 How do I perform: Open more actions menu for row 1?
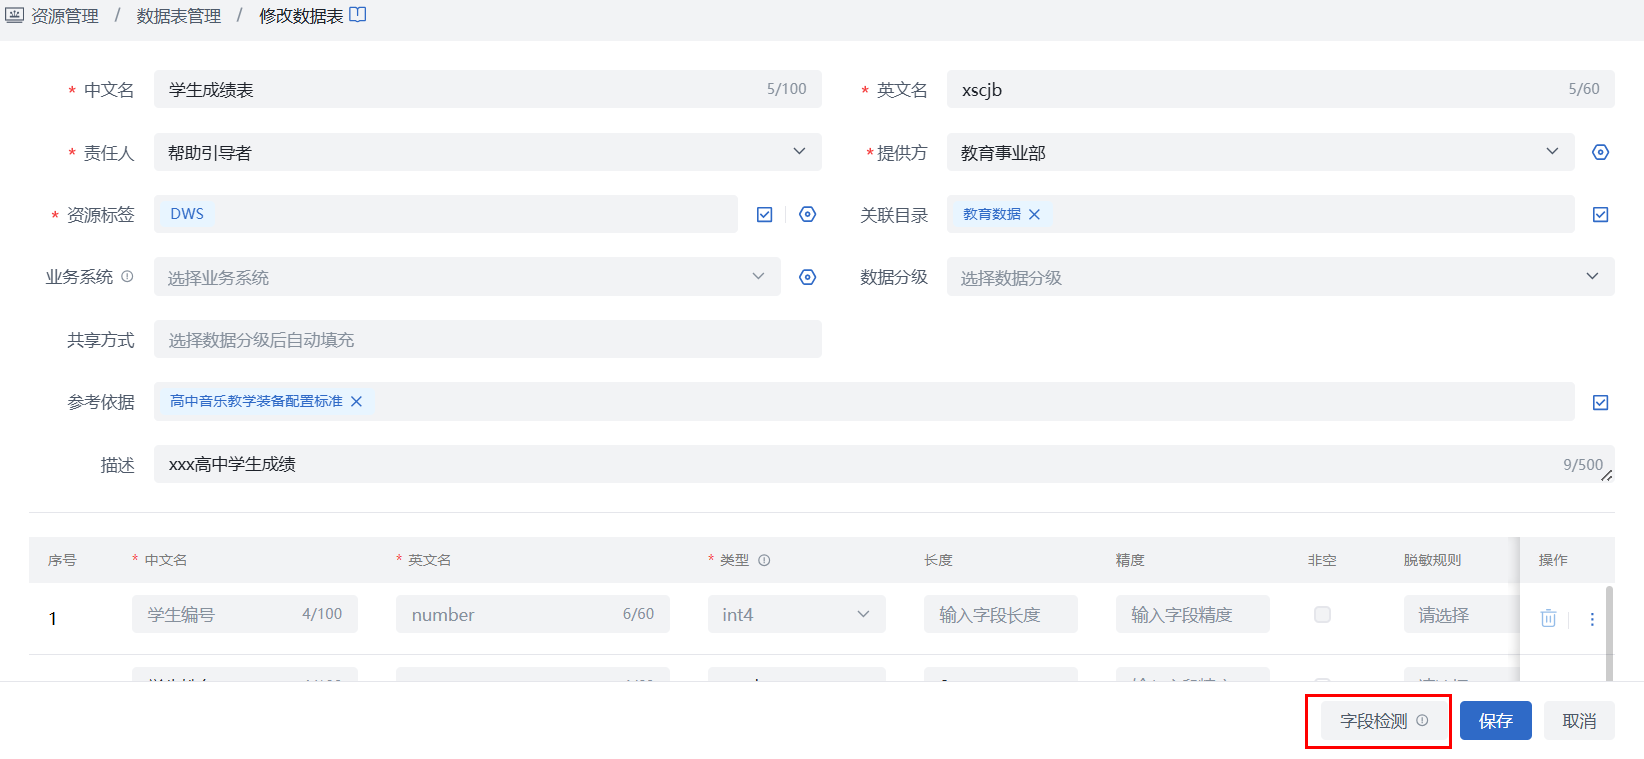[x=1592, y=619]
